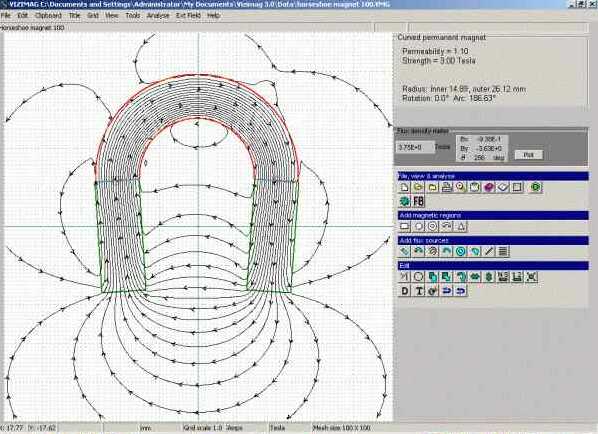Select the T text edit icon
The image size is (598, 434).
418,291
